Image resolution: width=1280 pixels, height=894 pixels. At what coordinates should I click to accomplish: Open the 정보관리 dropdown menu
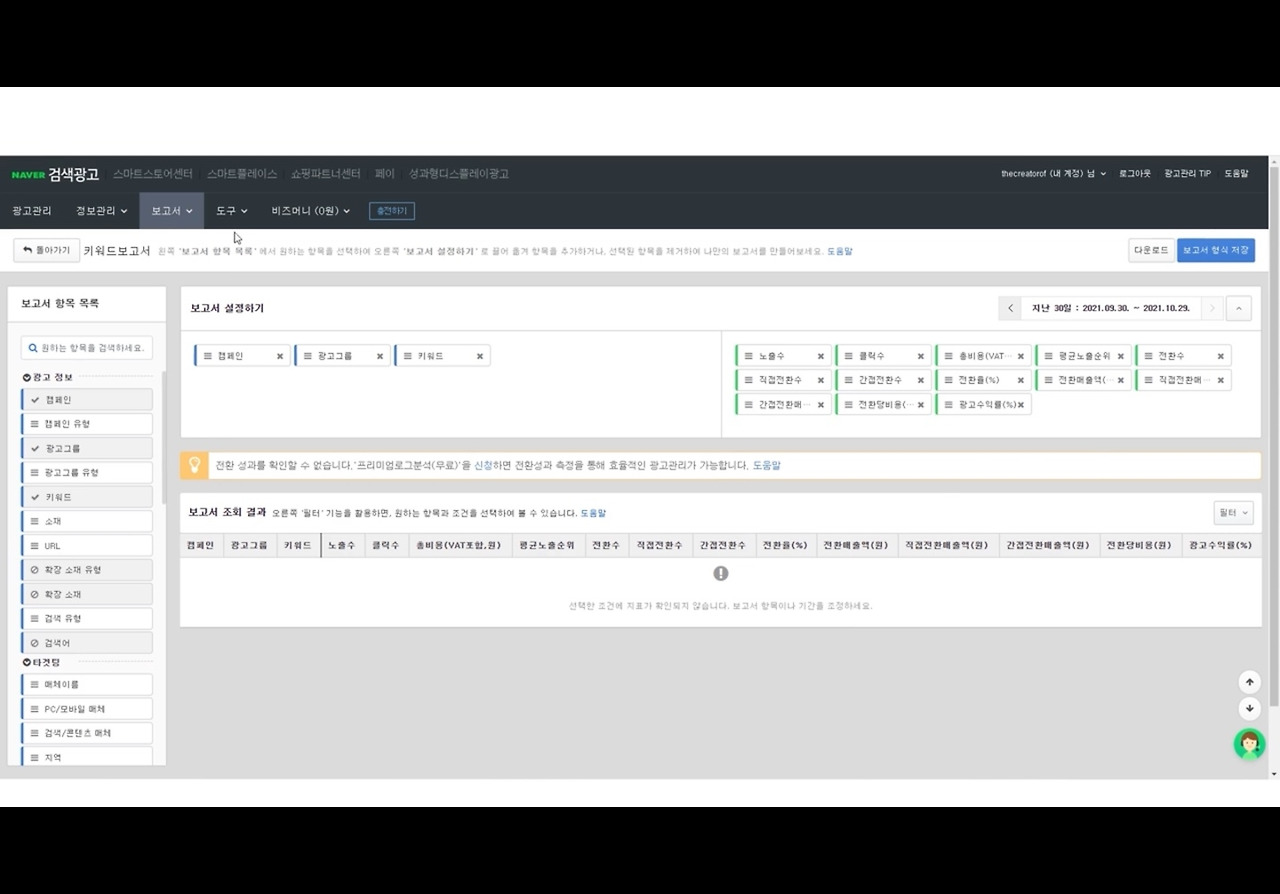(x=102, y=211)
